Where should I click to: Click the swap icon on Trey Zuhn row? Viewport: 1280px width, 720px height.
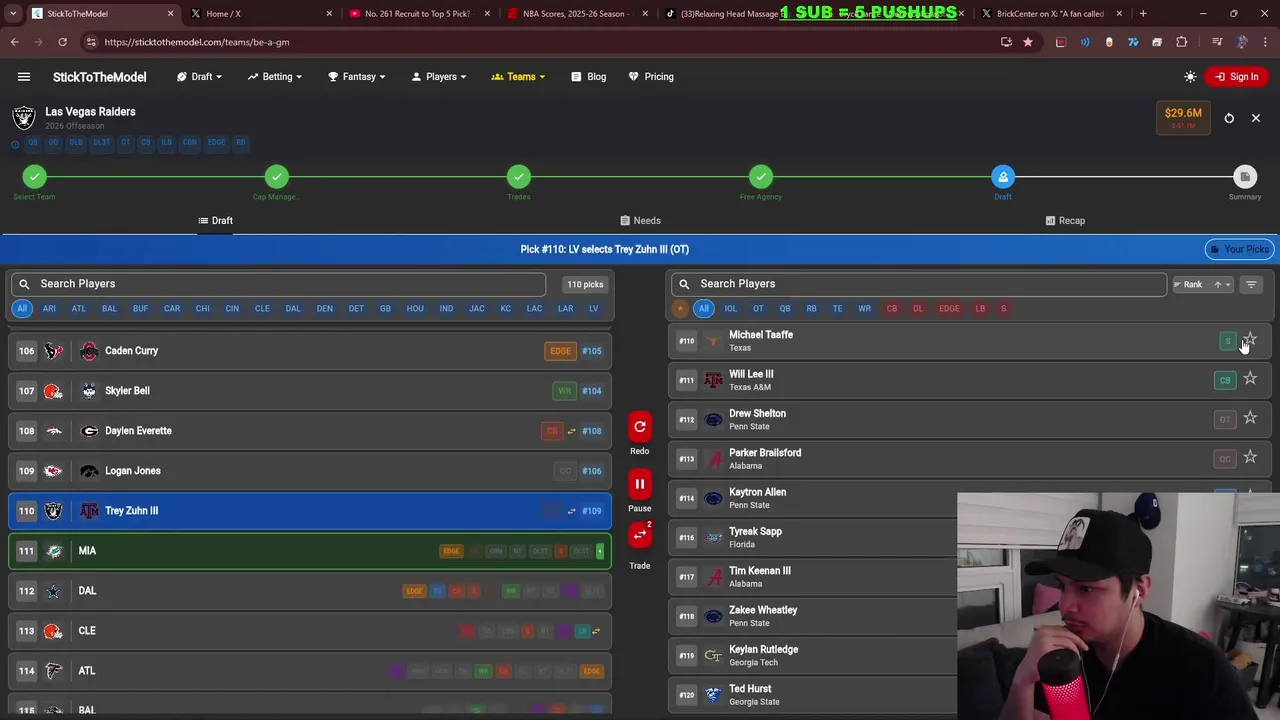(571, 511)
